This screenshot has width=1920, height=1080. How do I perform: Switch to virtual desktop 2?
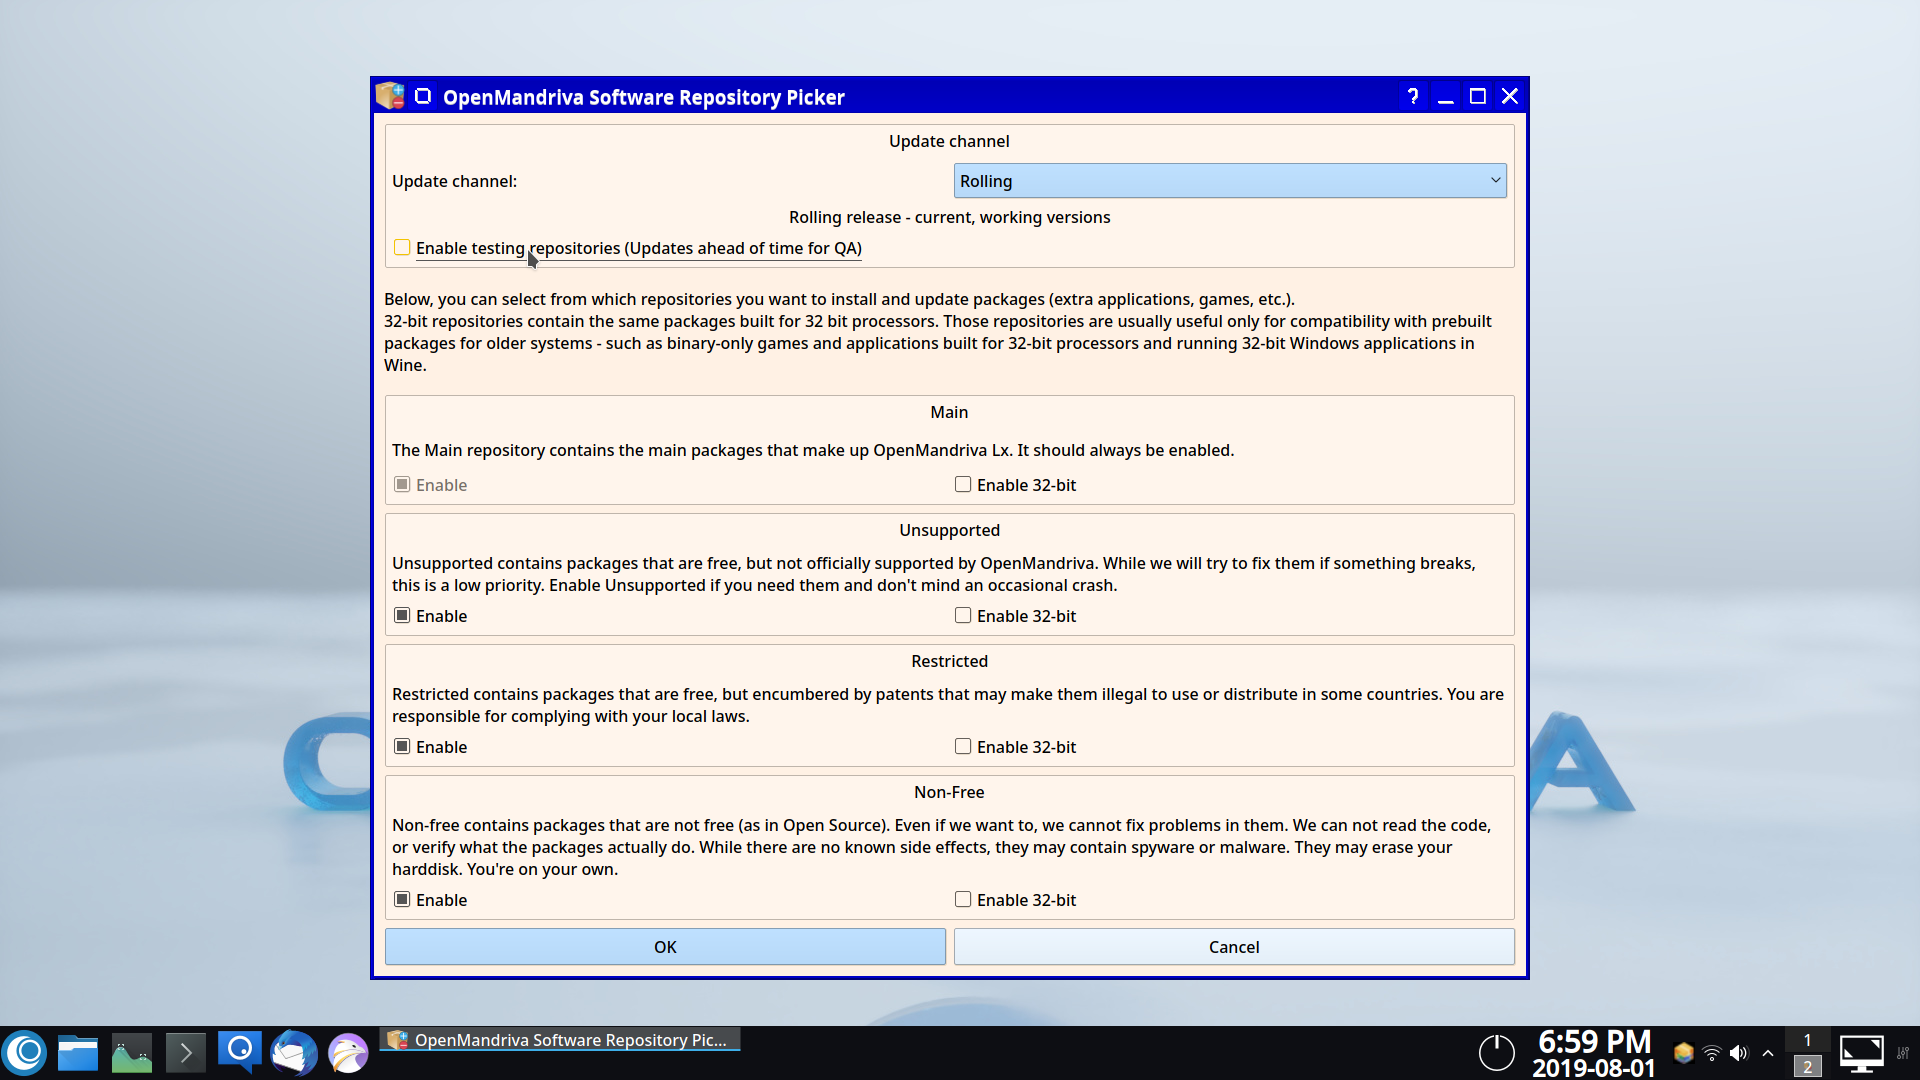(1807, 1067)
